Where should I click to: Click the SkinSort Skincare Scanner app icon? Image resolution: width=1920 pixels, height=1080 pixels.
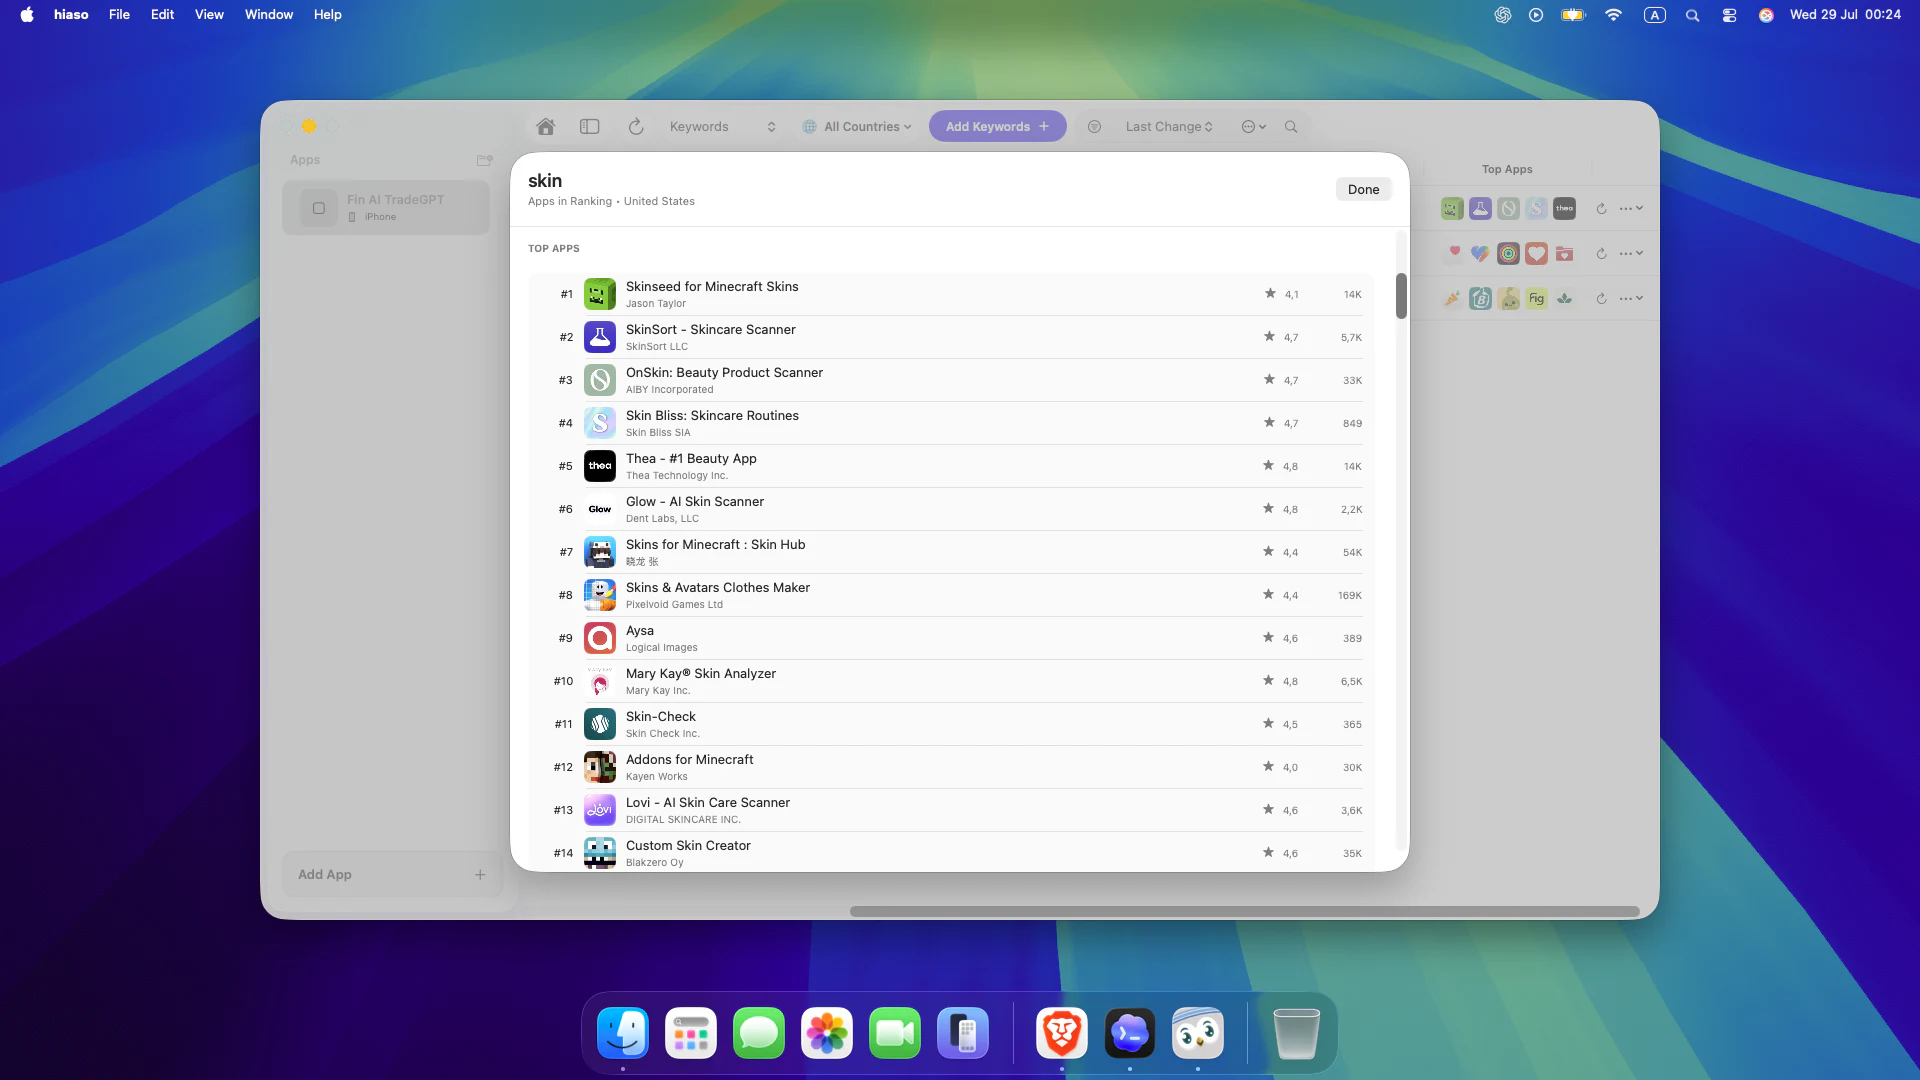tap(600, 338)
